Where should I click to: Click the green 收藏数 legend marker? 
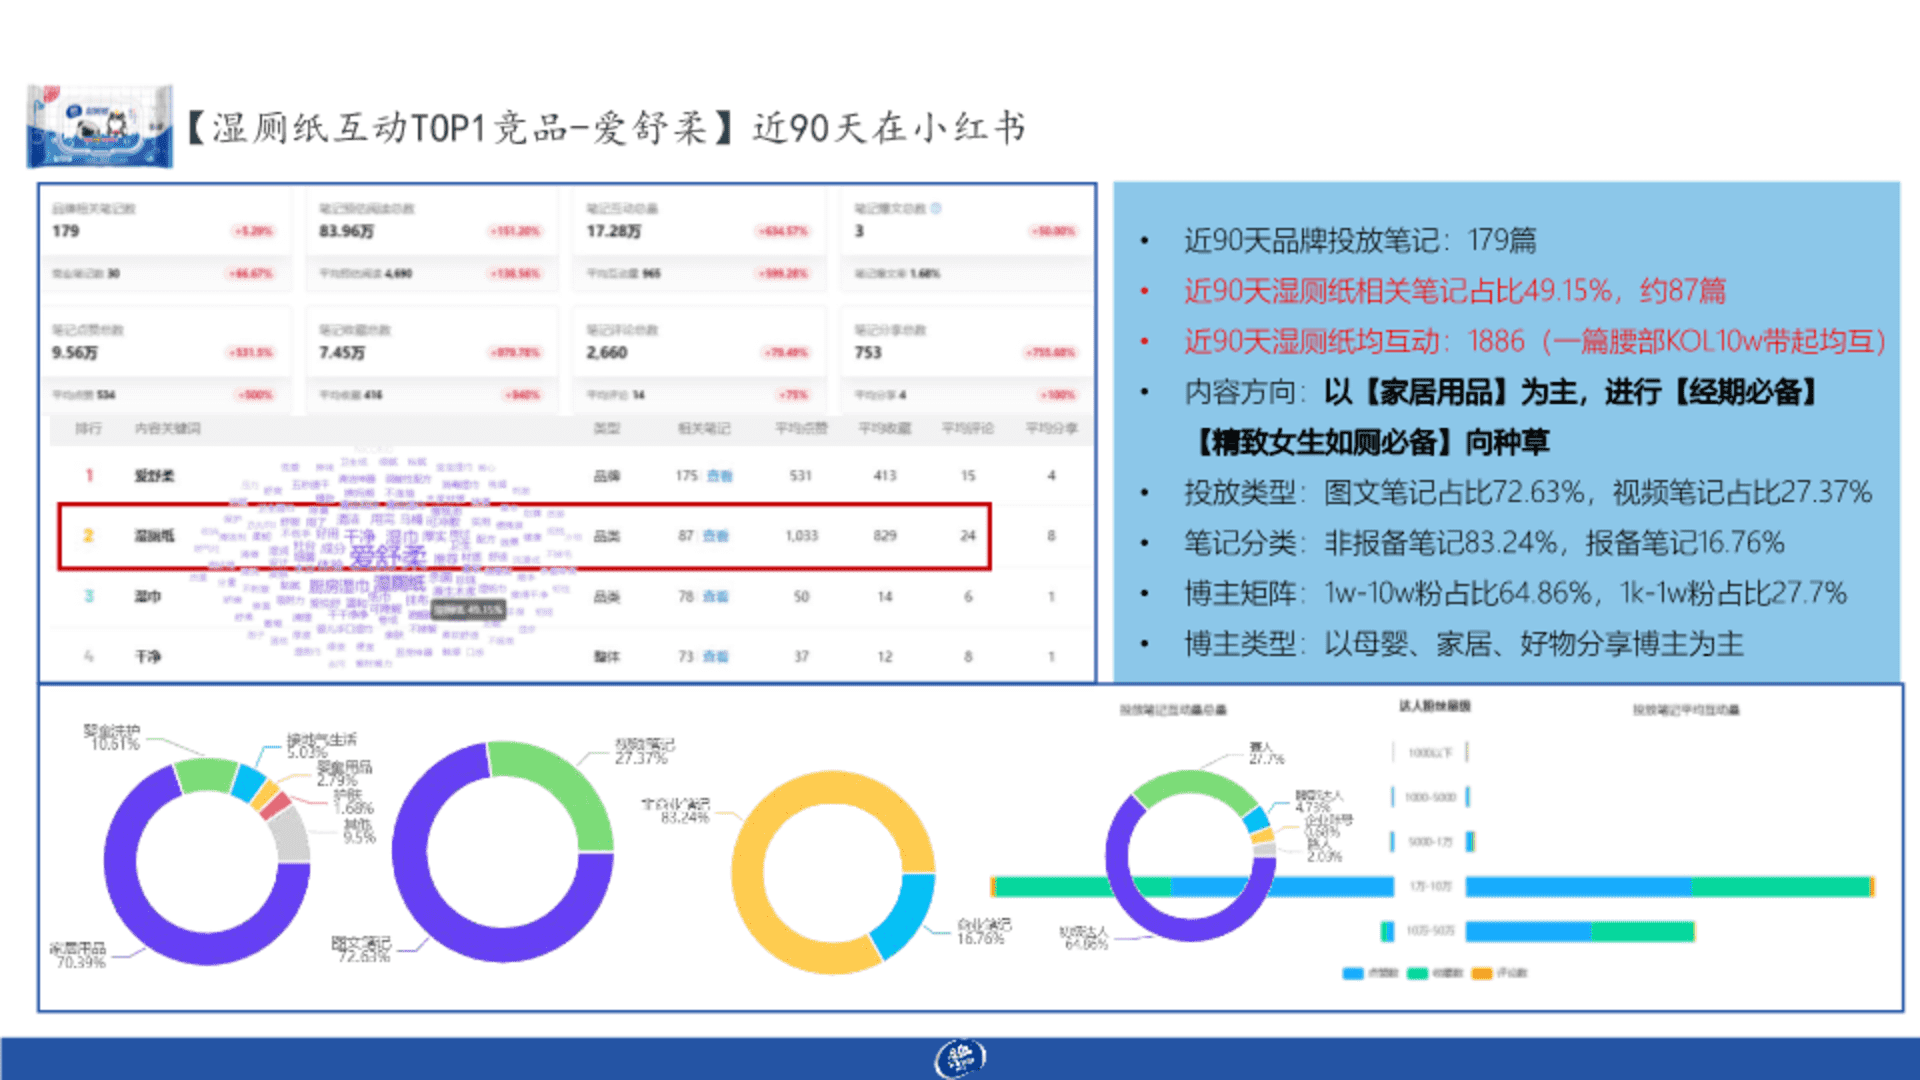pyautogui.click(x=1417, y=973)
